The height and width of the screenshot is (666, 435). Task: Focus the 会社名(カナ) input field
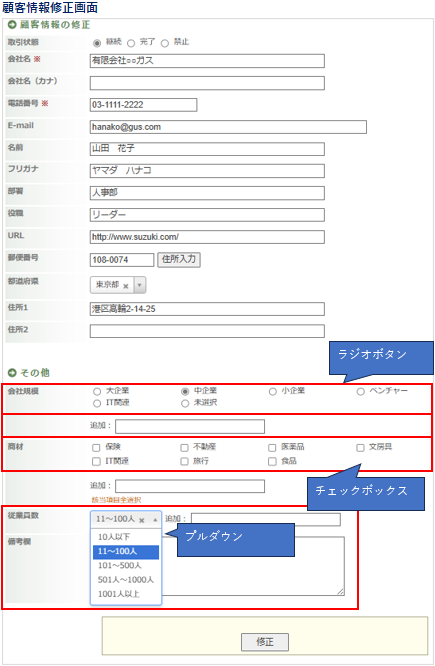[x=207, y=83]
